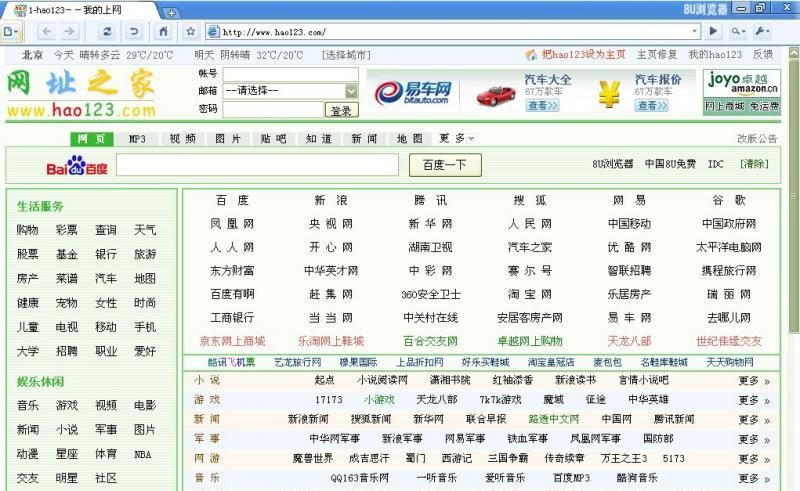Image resolution: width=800 pixels, height=491 pixels.
Task: Expand the address bar URL dropdown arrow
Action: click(x=694, y=32)
